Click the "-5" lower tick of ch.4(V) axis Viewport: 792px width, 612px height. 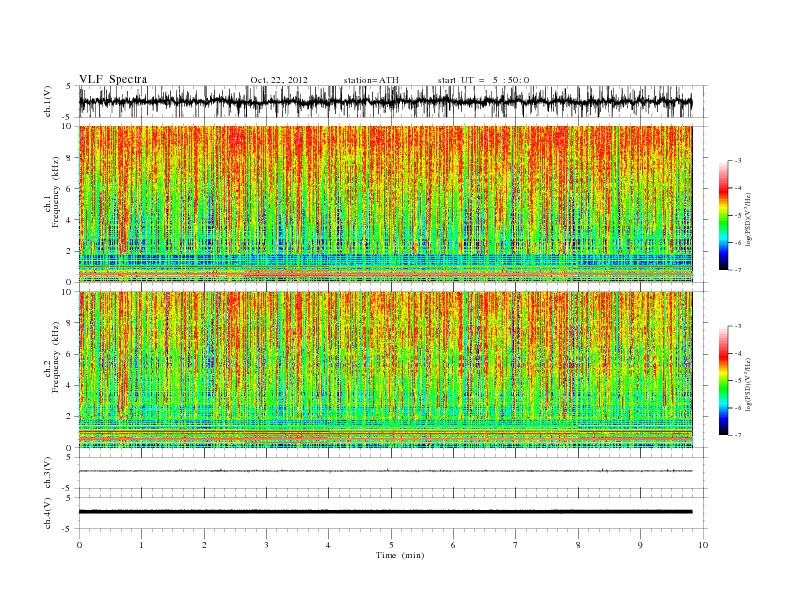(67, 529)
